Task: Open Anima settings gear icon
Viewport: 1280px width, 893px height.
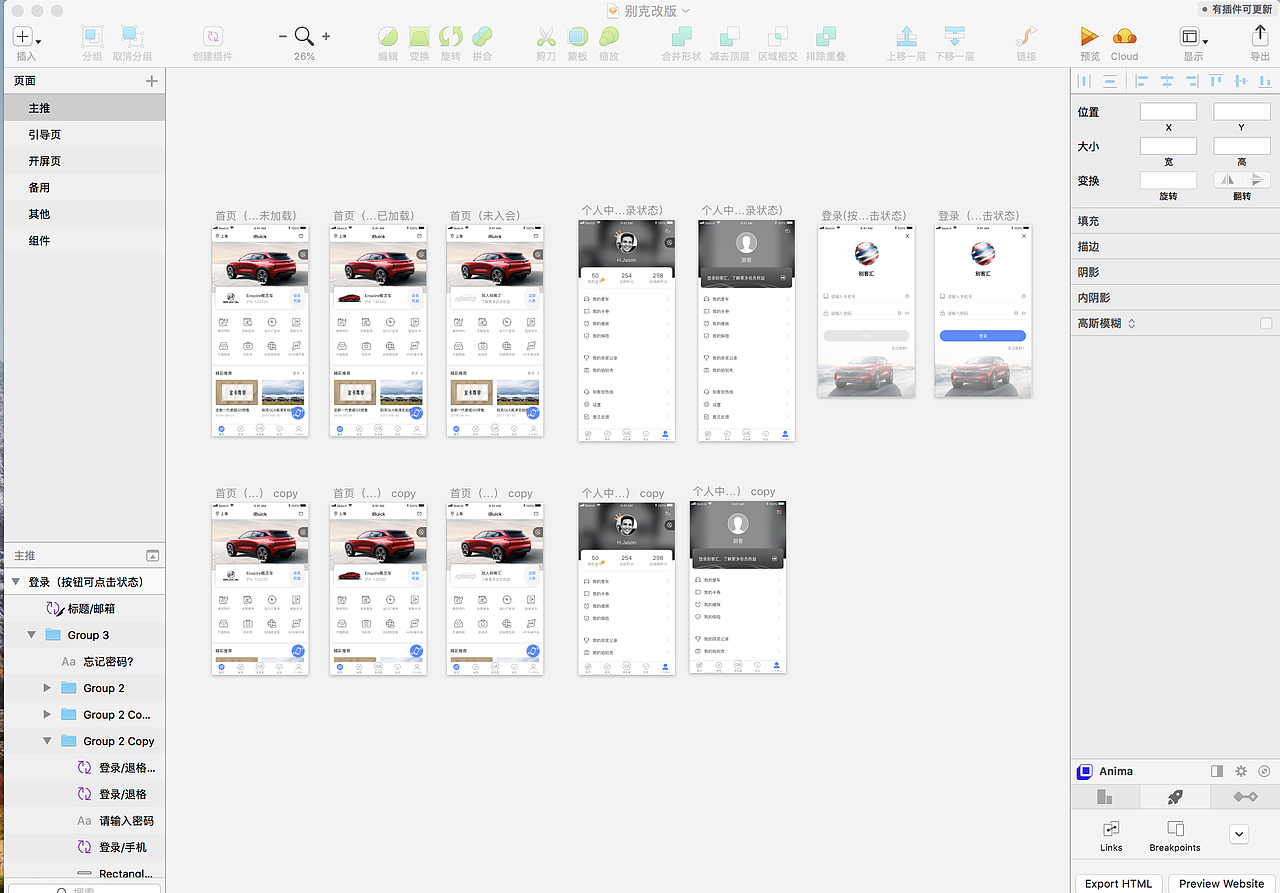Action: coord(1241,771)
